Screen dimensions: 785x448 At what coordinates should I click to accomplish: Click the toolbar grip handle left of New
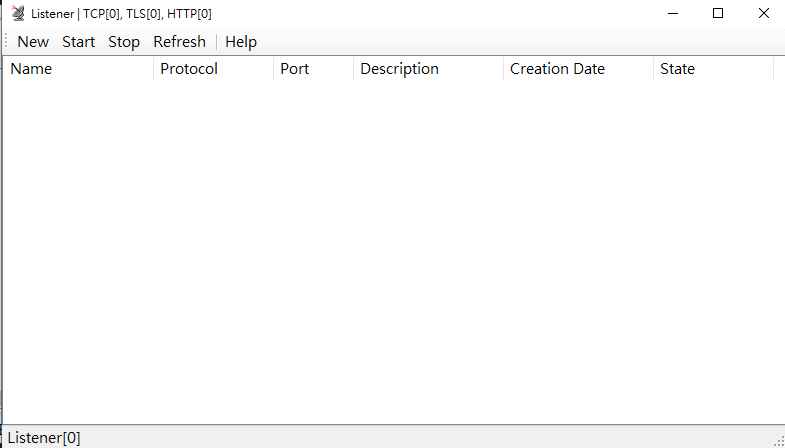tap(7, 42)
